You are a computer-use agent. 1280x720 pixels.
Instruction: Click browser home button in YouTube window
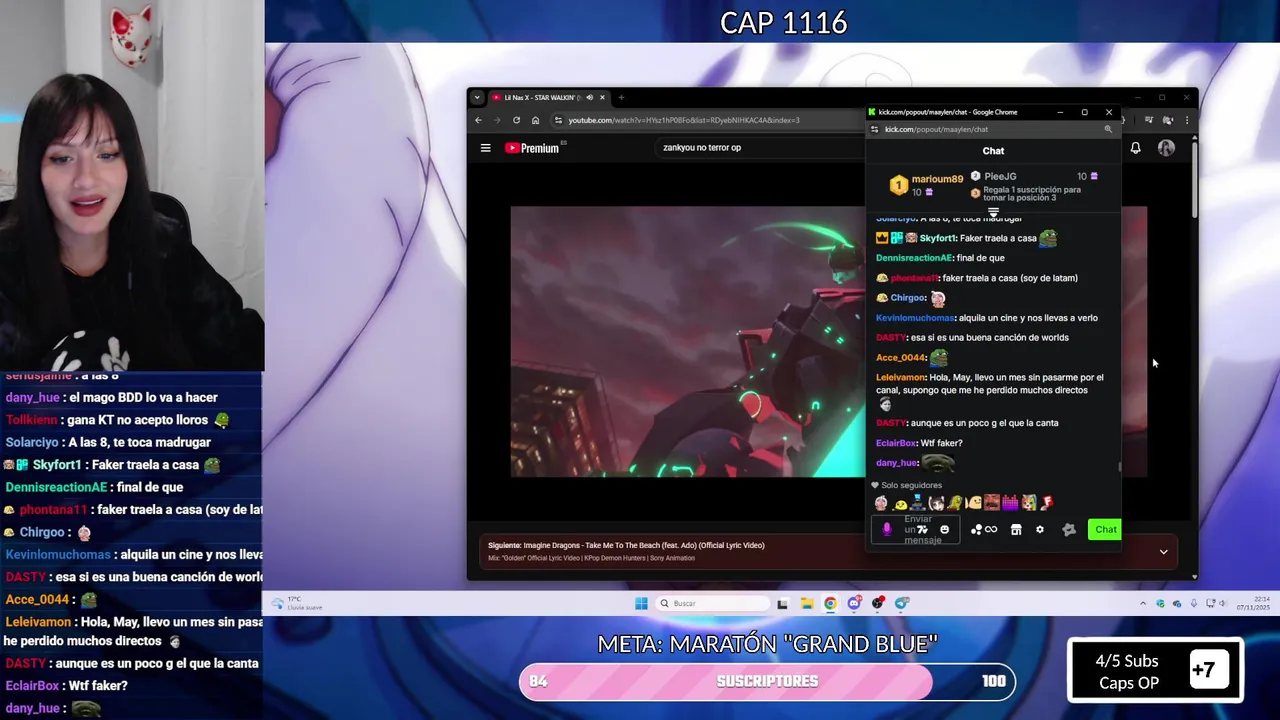(x=535, y=120)
